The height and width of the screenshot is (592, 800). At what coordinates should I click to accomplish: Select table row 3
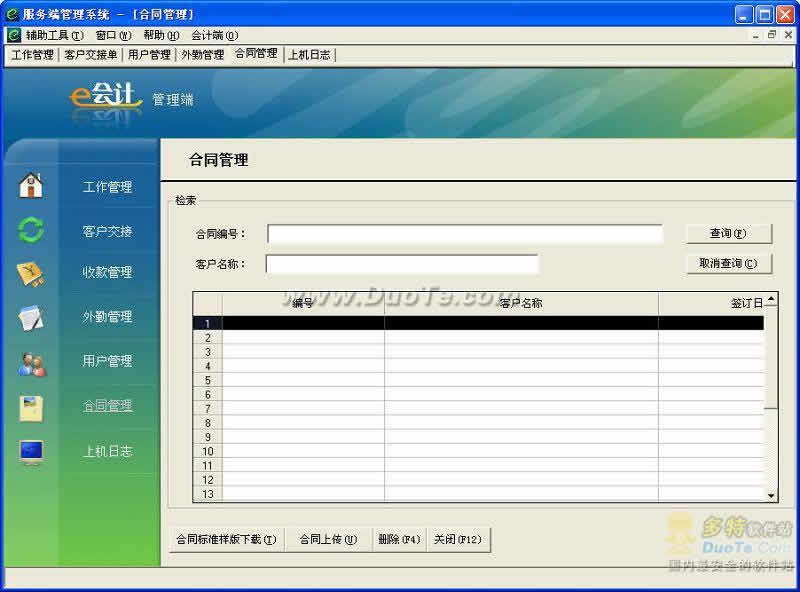tap(479, 352)
